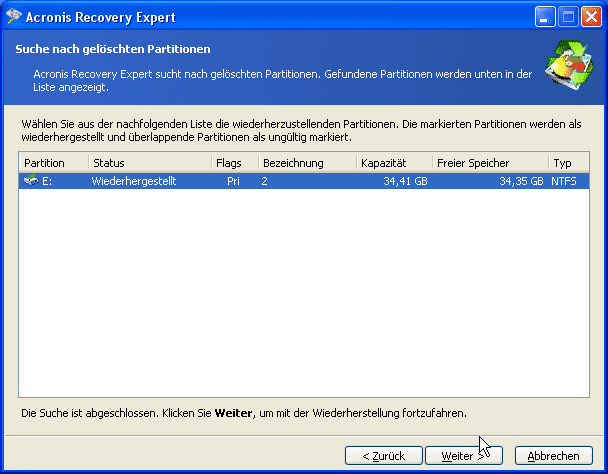Go back with the Zurück button
608x474 pixels.
point(383,456)
